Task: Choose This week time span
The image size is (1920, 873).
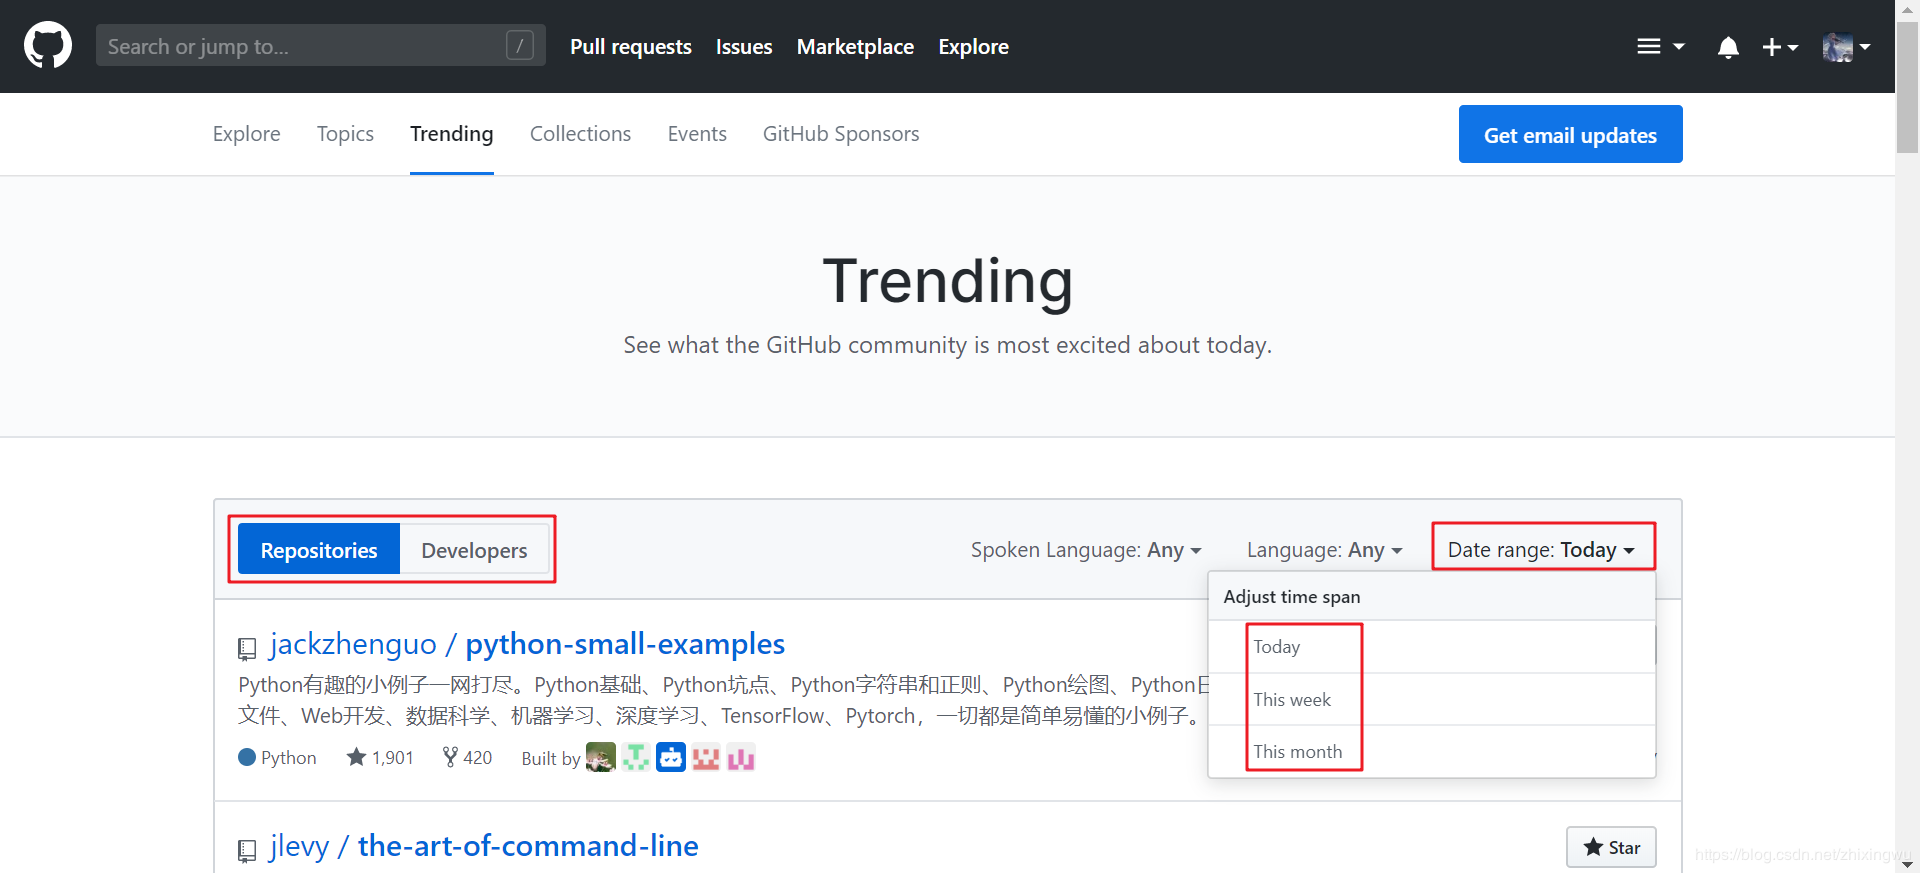Action: (x=1292, y=700)
